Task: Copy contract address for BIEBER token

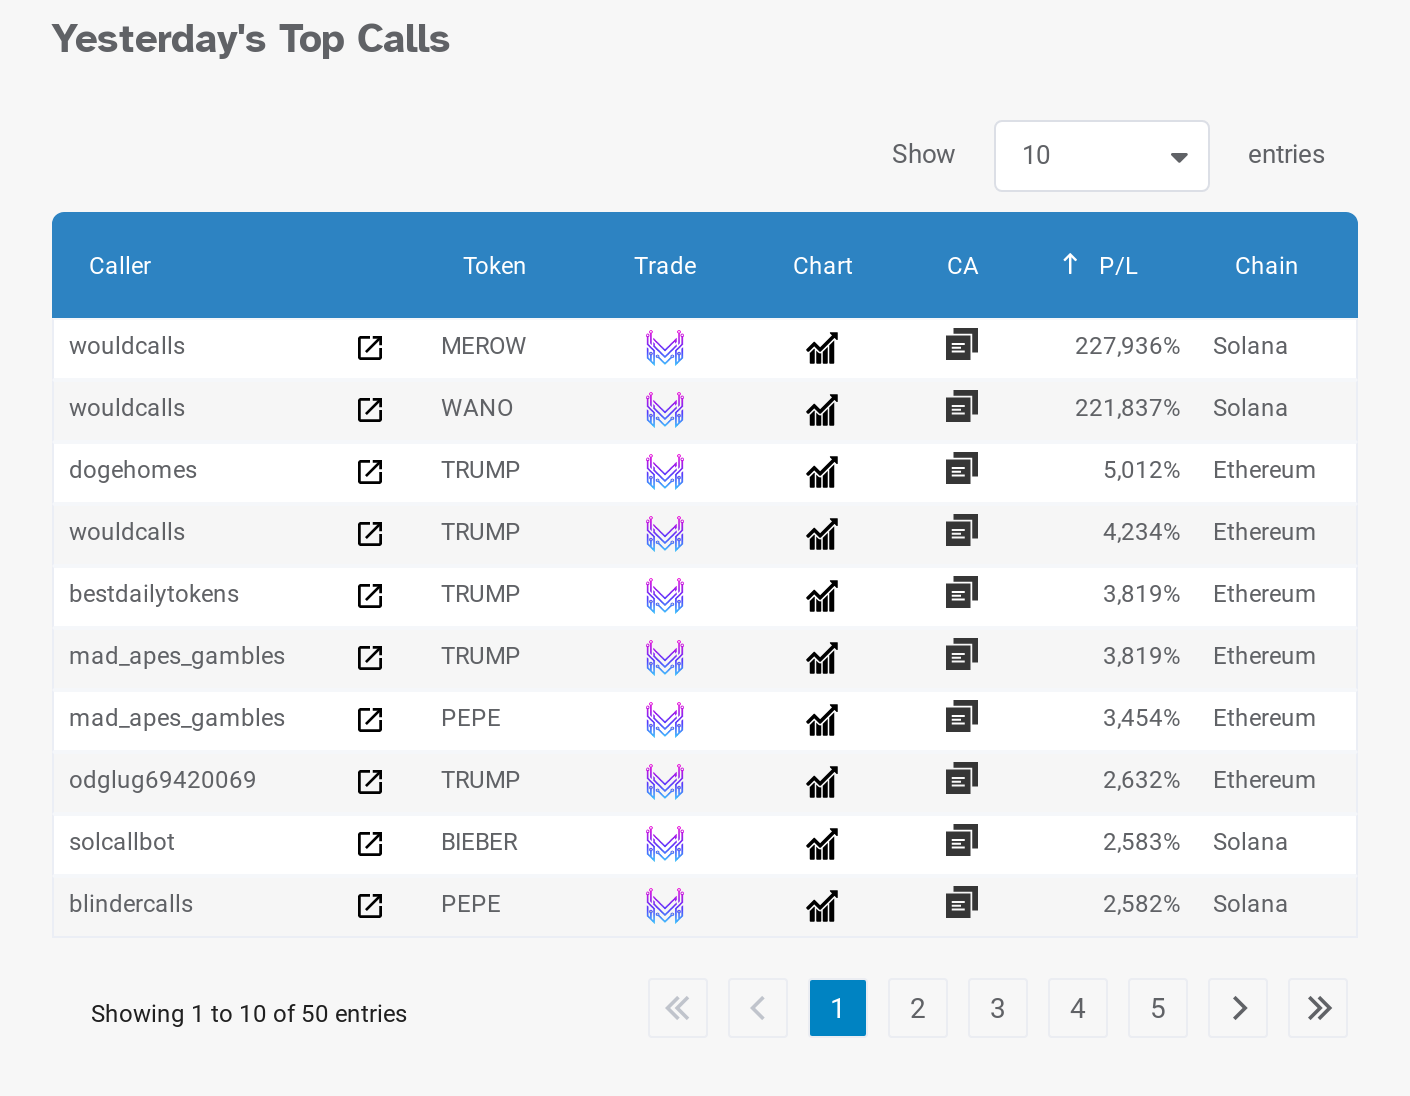Action: pyautogui.click(x=961, y=840)
